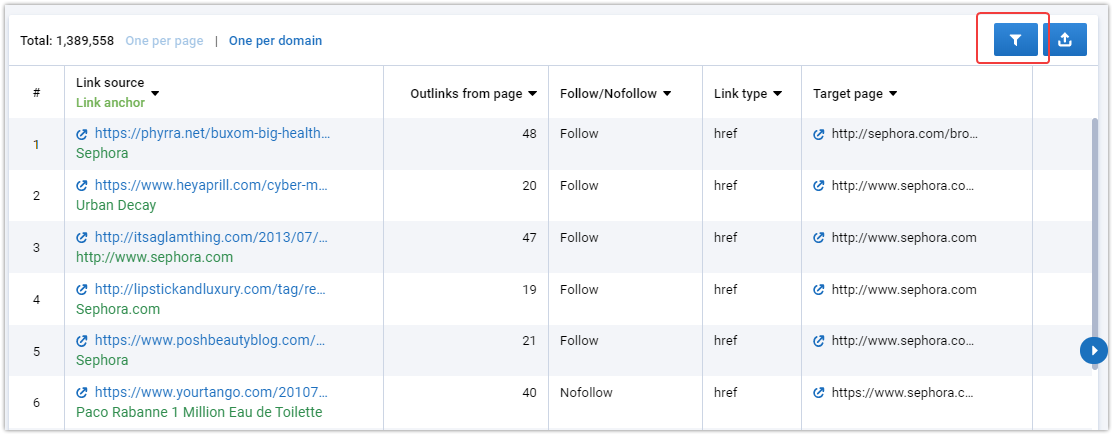Open external link icon for itsaglamthing source
The height and width of the screenshot is (435, 1113).
tap(82, 238)
